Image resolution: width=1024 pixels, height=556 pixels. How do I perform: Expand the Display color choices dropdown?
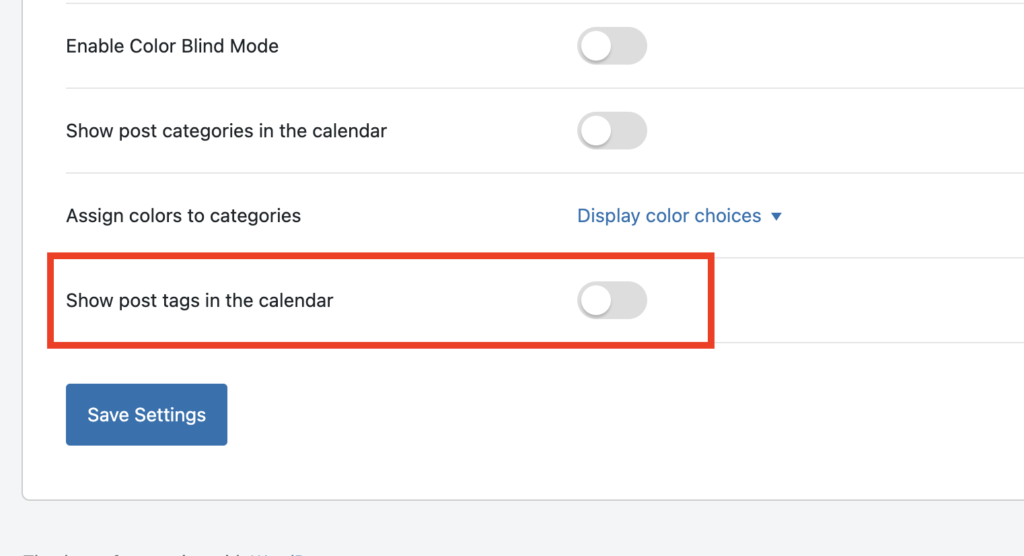[679, 216]
